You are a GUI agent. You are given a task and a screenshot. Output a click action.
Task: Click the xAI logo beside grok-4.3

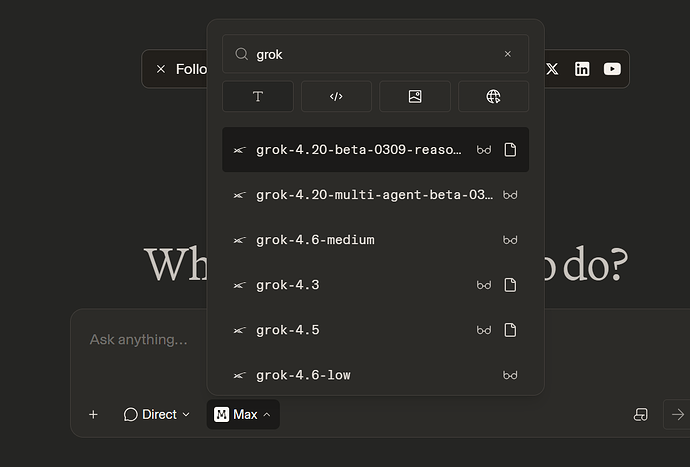tap(239, 285)
